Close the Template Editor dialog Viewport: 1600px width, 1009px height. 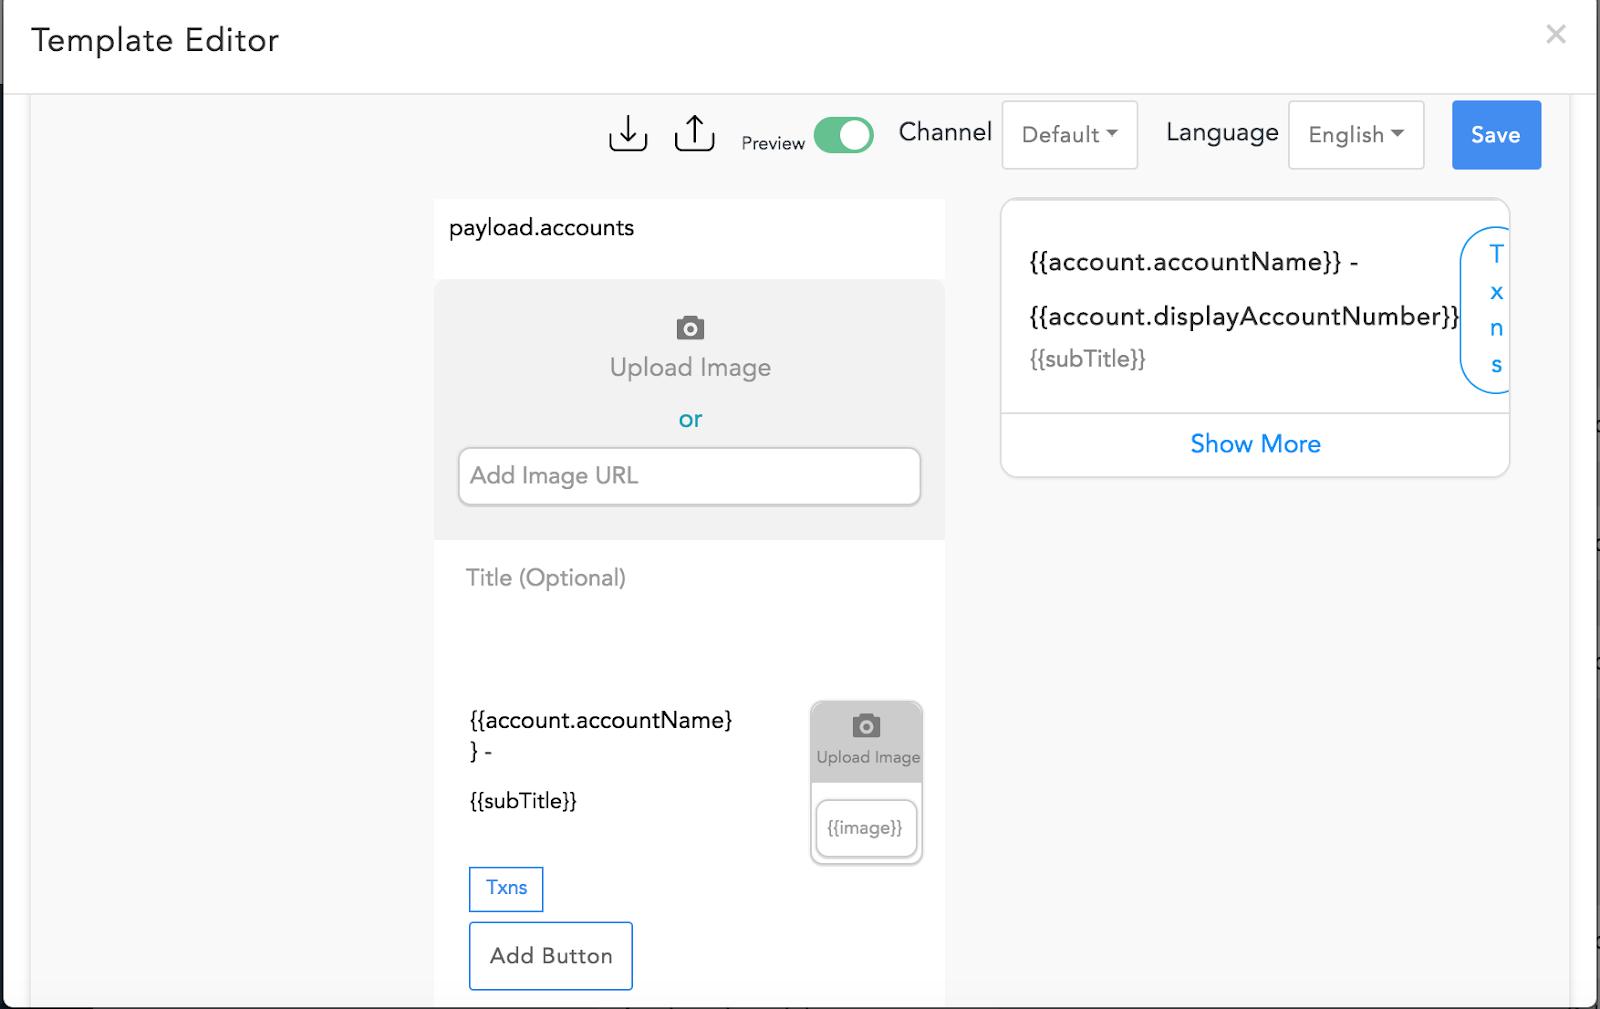[x=1556, y=35]
